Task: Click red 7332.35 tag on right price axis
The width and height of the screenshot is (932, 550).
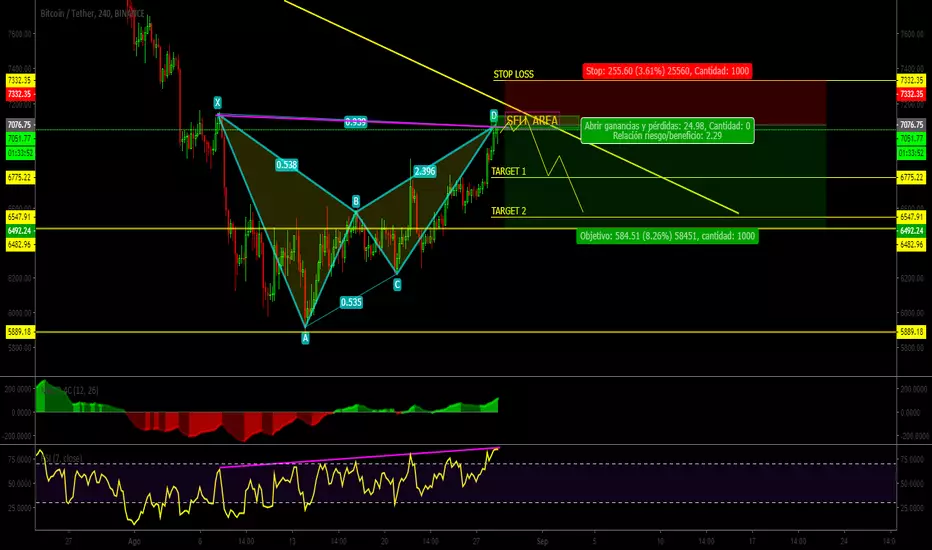Action: coord(911,94)
